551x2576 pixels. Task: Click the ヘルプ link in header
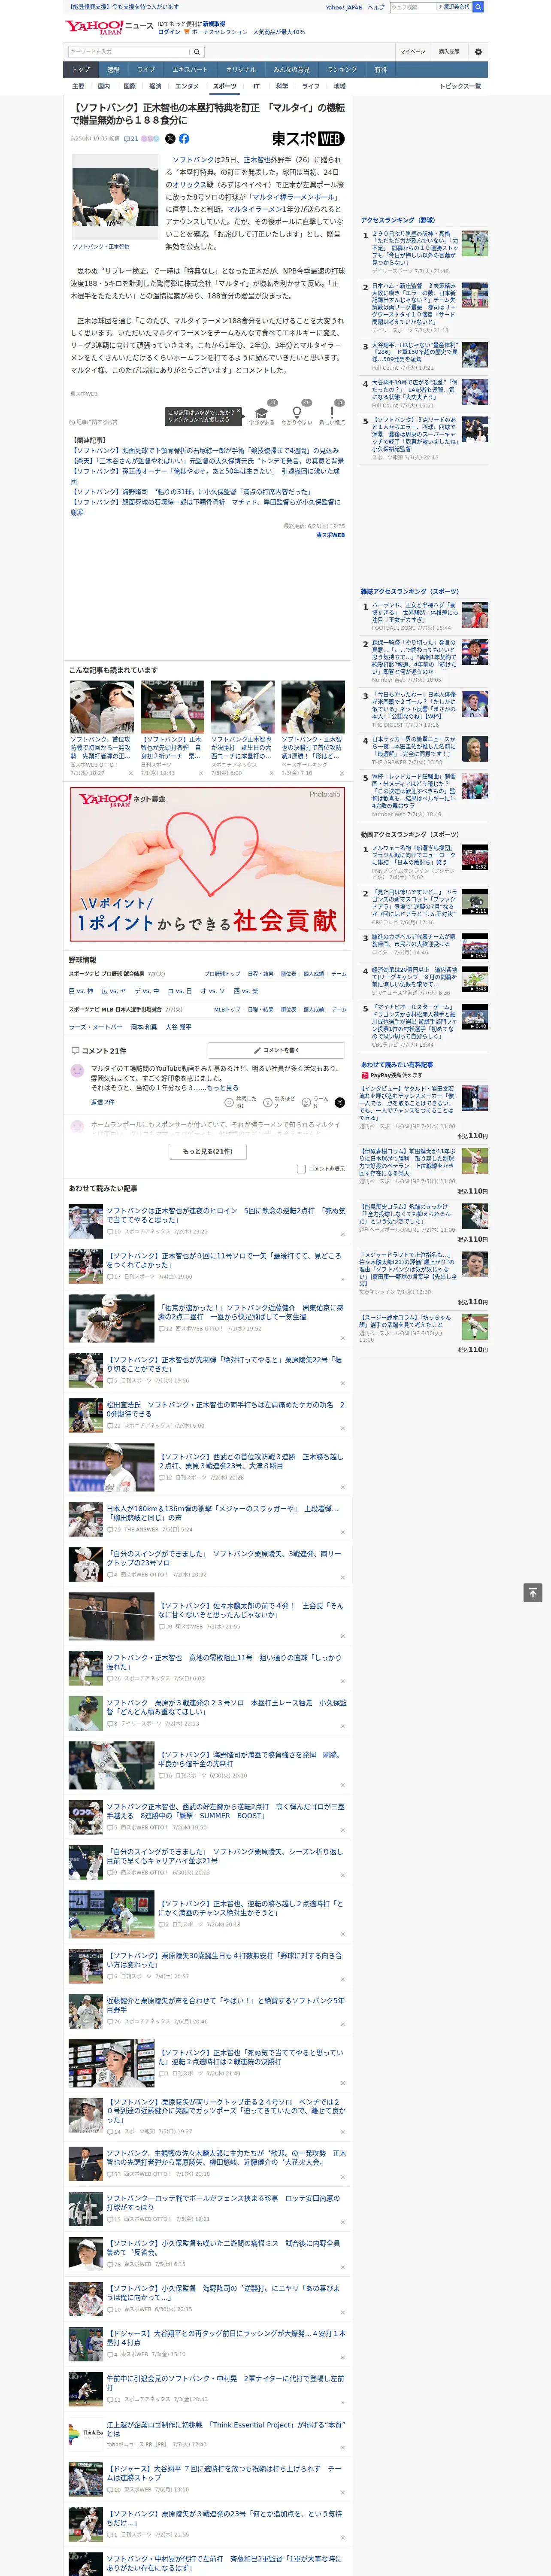tap(376, 7)
